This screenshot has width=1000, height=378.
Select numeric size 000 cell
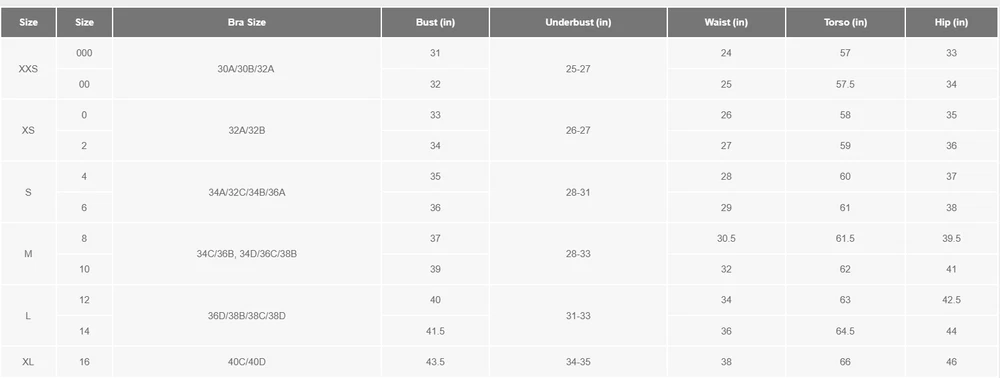pos(84,53)
